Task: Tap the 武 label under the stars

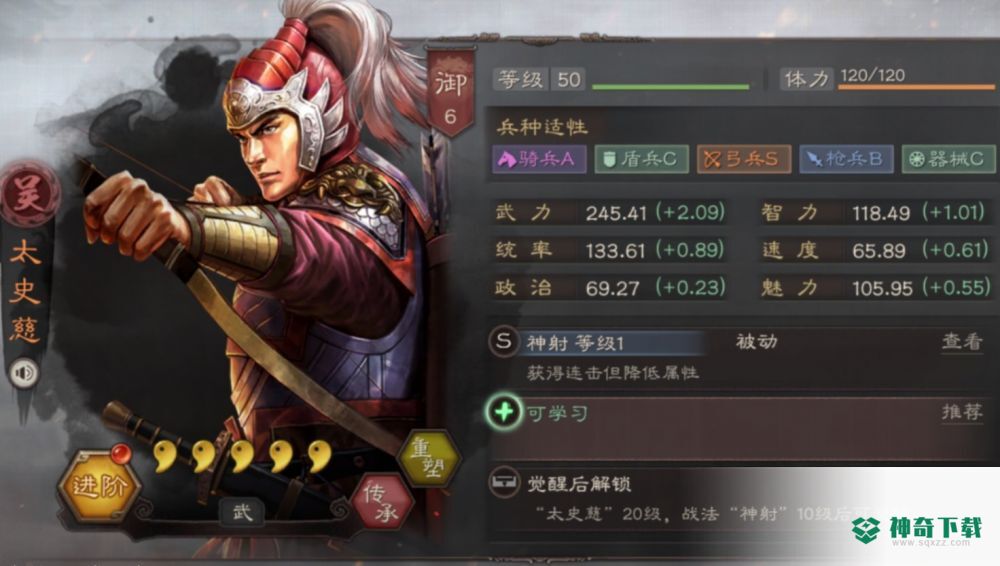Action: 242,512
